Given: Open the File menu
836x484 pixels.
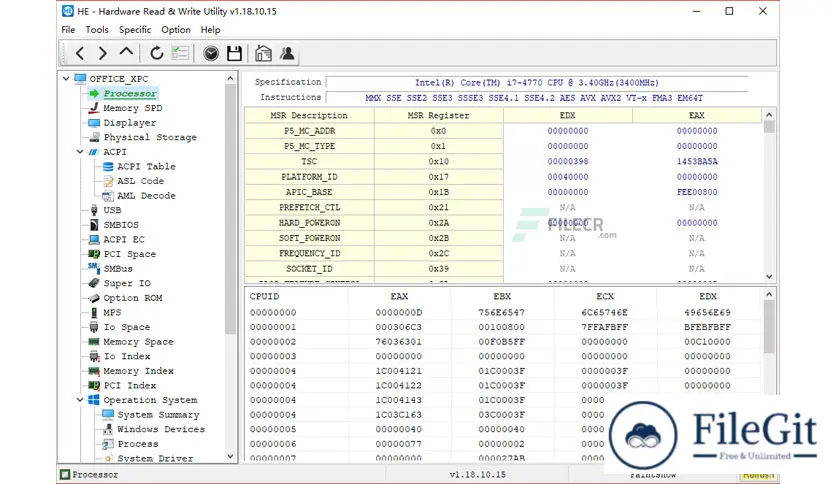Looking at the screenshot, I should (x=68, y=30).
